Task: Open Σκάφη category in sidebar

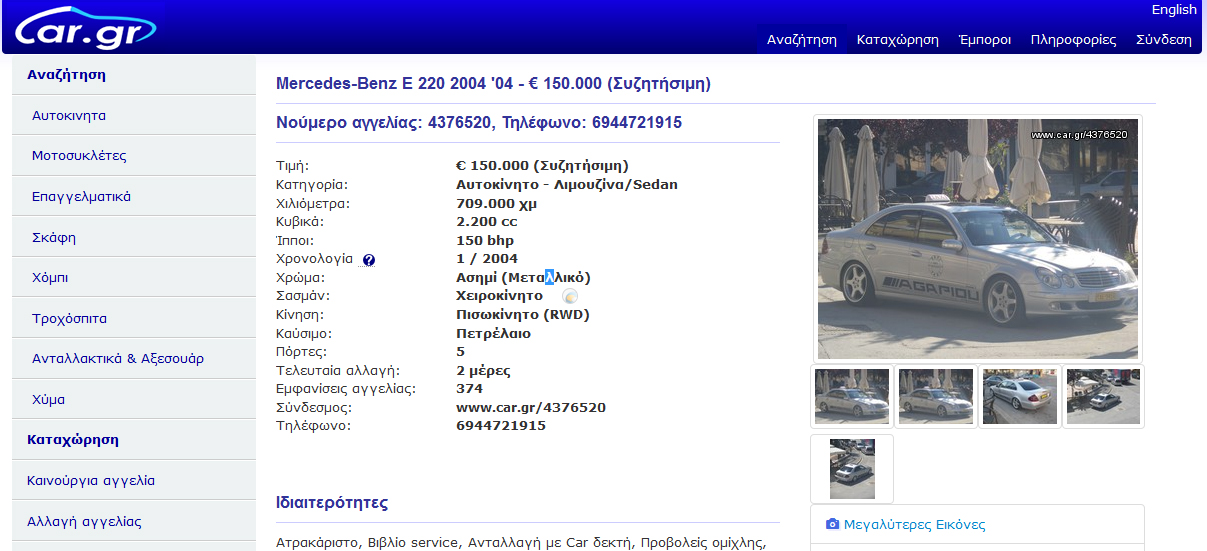Action: (54, 237)
